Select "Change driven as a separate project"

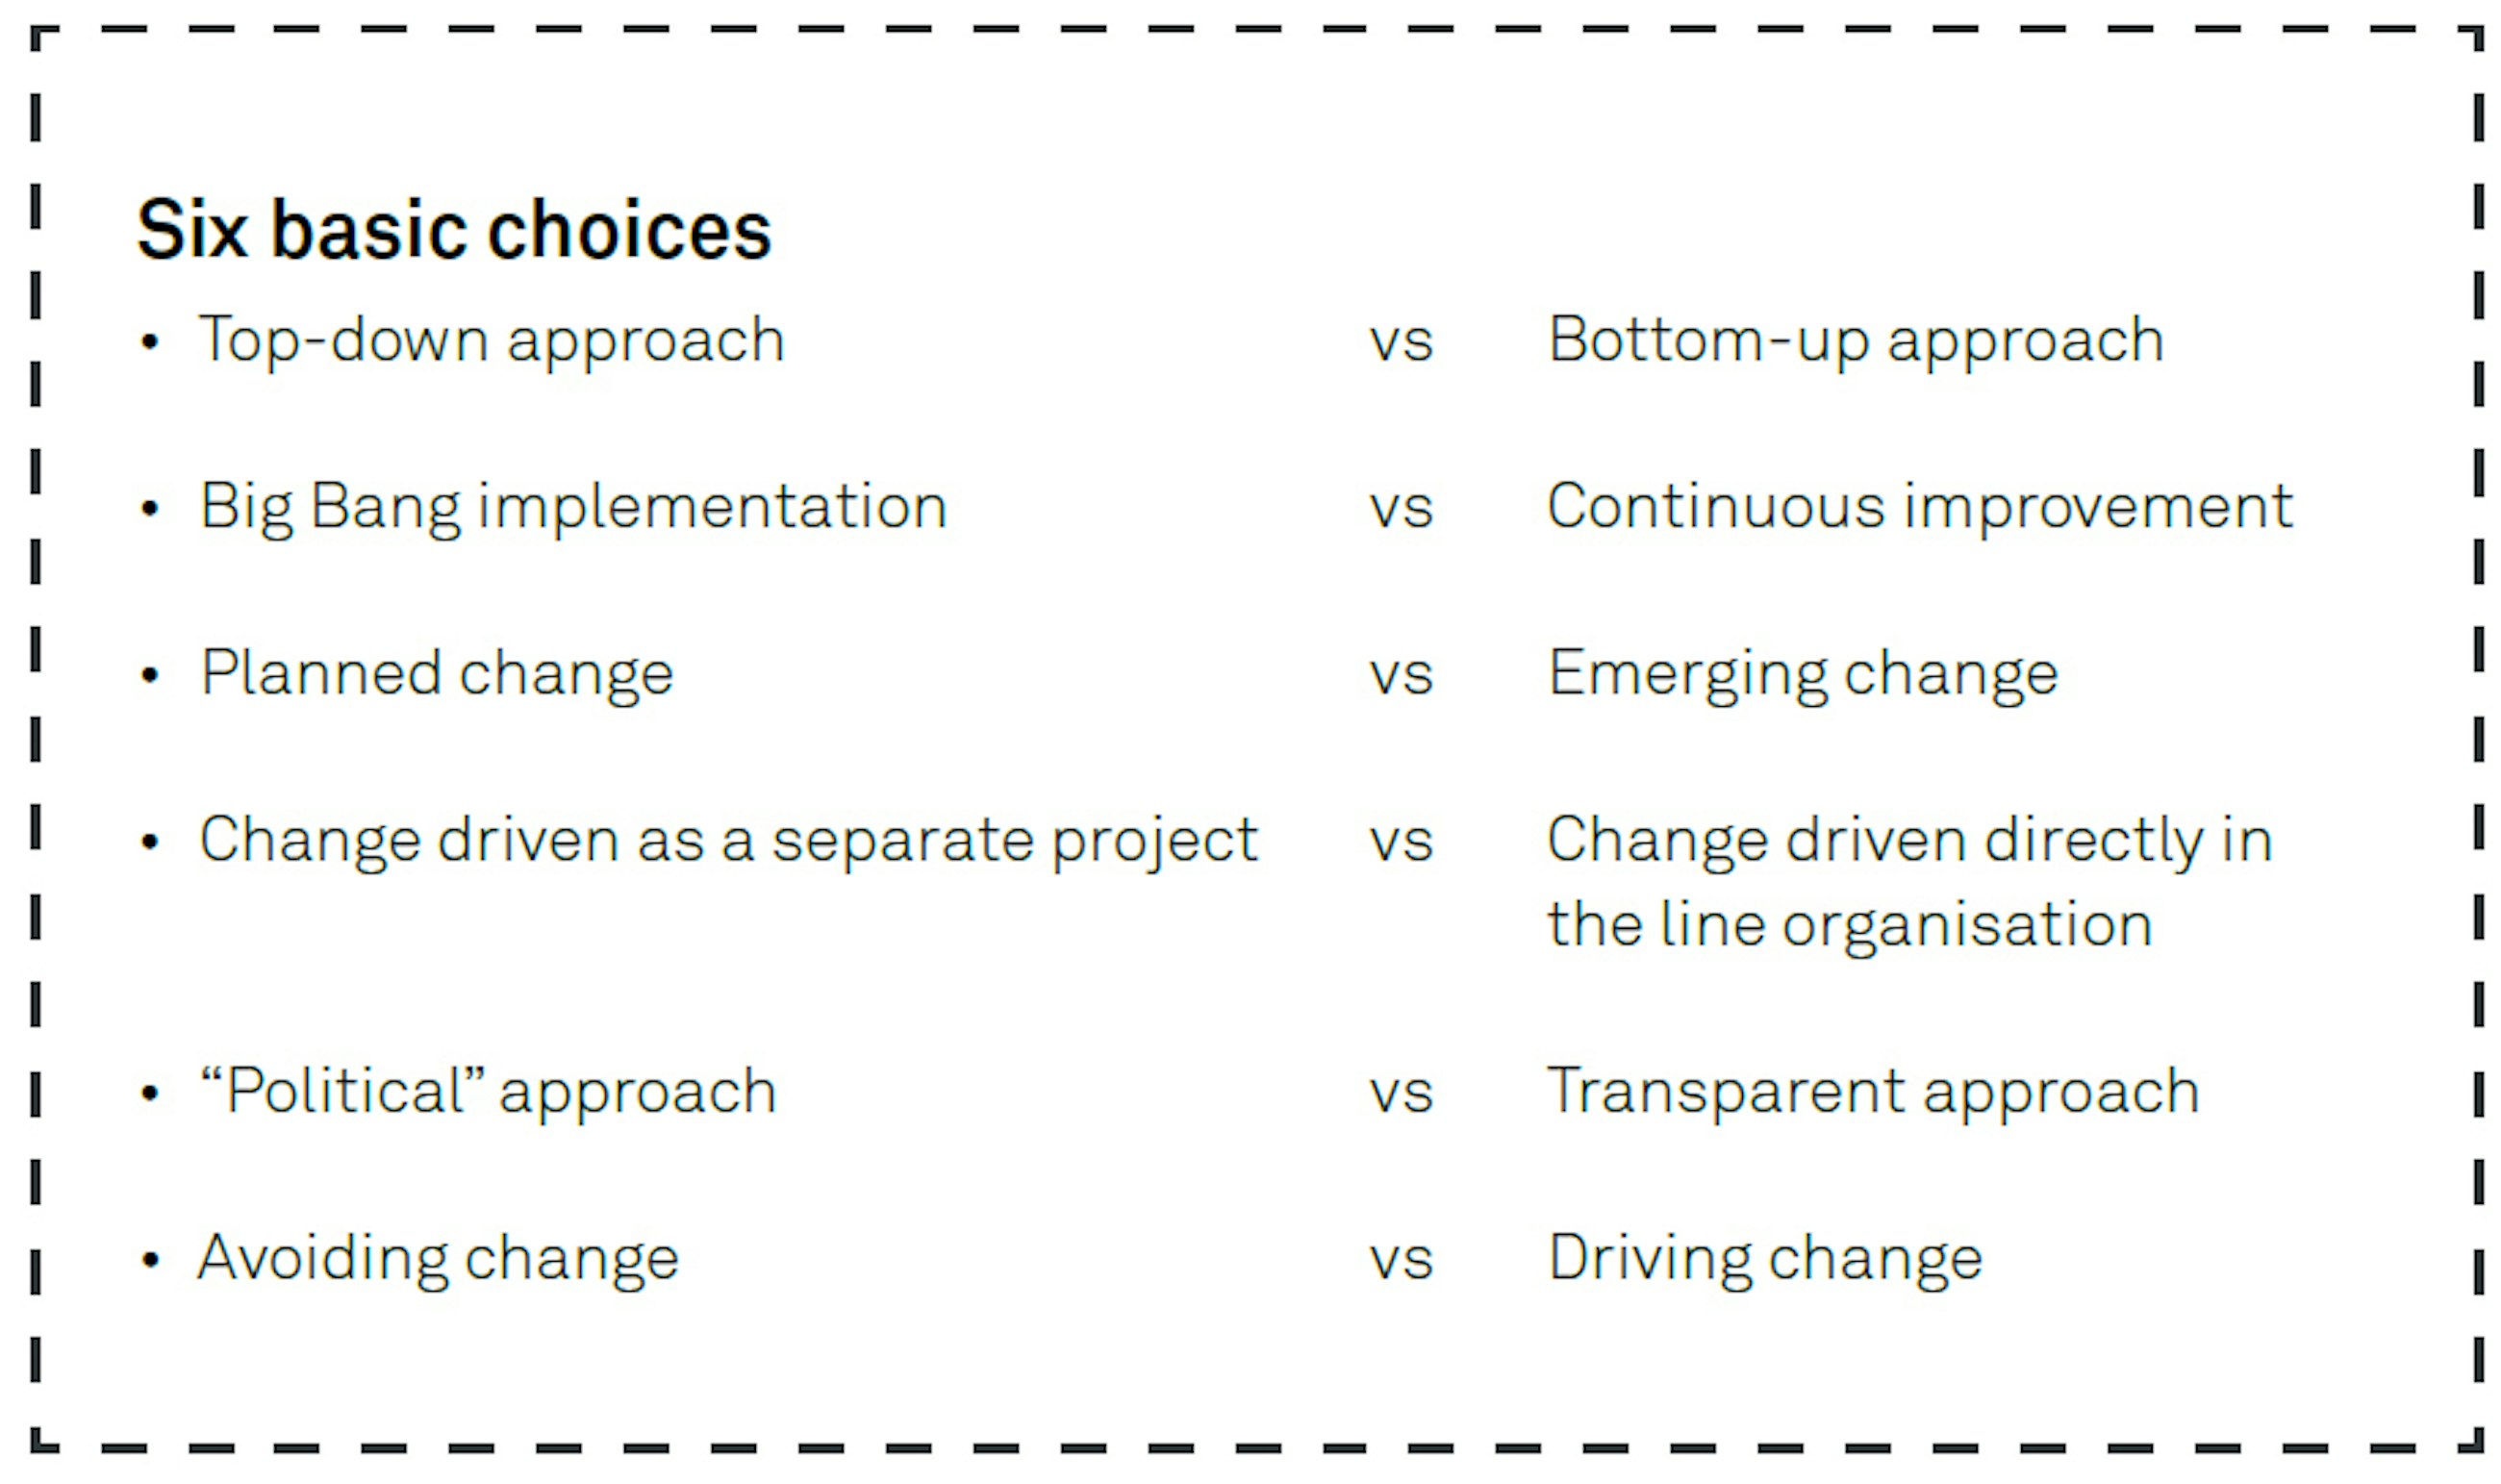click(728, 840)
